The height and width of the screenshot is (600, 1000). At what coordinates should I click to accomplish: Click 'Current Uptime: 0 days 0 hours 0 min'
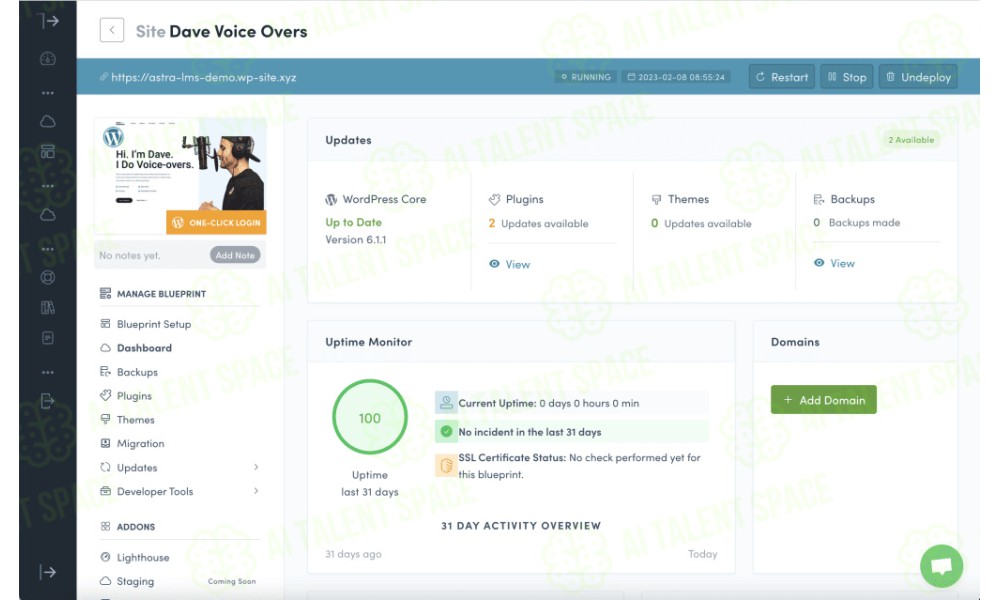click(548, 403)
